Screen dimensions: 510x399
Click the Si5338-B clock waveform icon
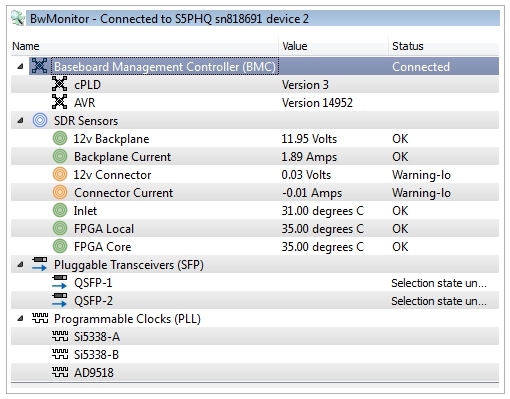(x=60, y=354)
